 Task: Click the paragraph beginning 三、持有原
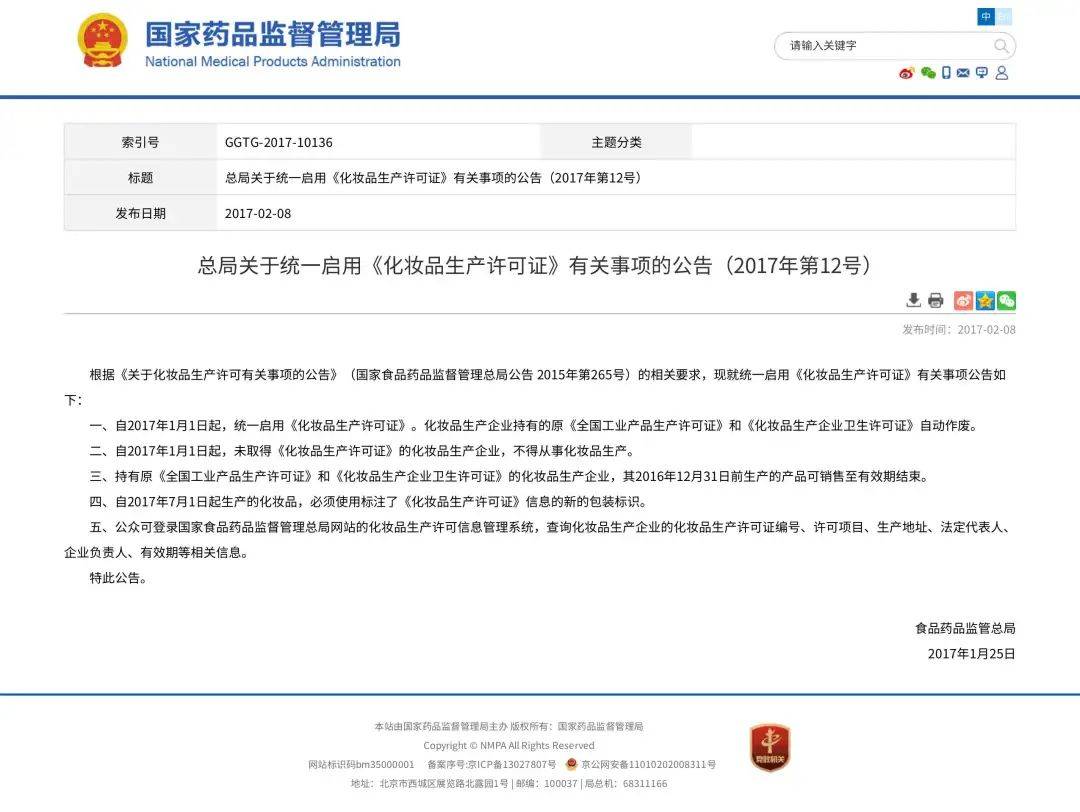pos(510,477)
